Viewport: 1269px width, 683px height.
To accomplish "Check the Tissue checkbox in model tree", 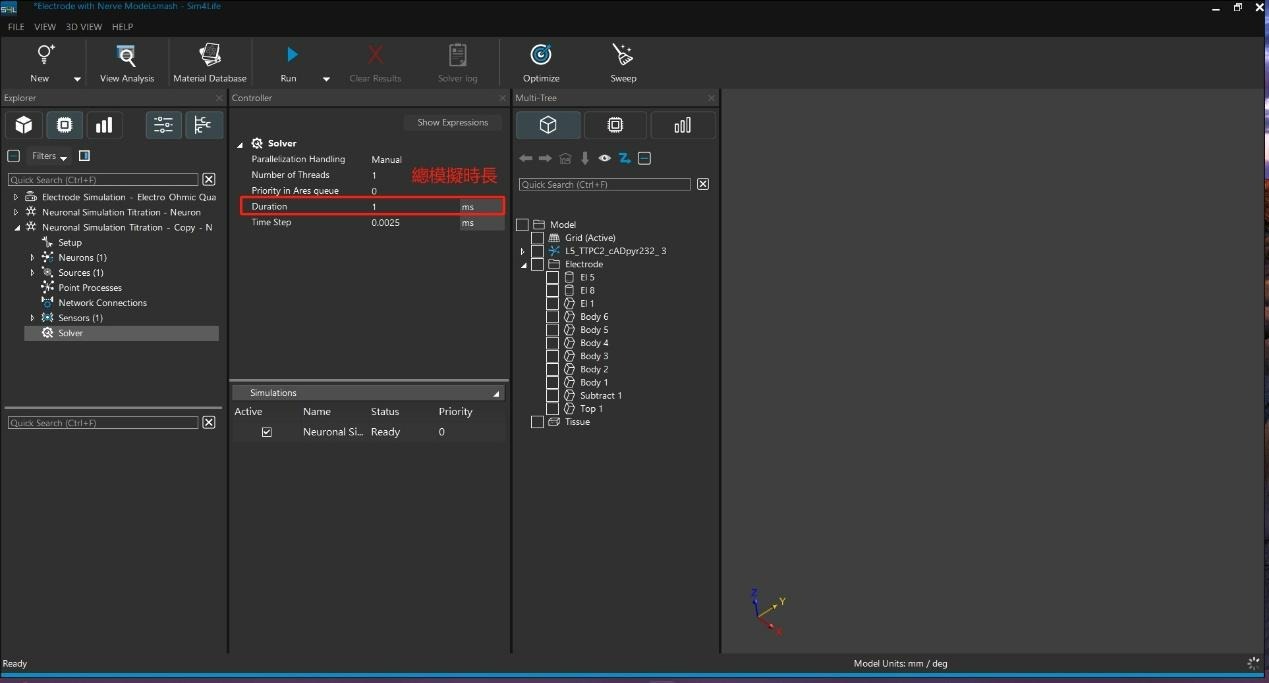I will (537, 422).
